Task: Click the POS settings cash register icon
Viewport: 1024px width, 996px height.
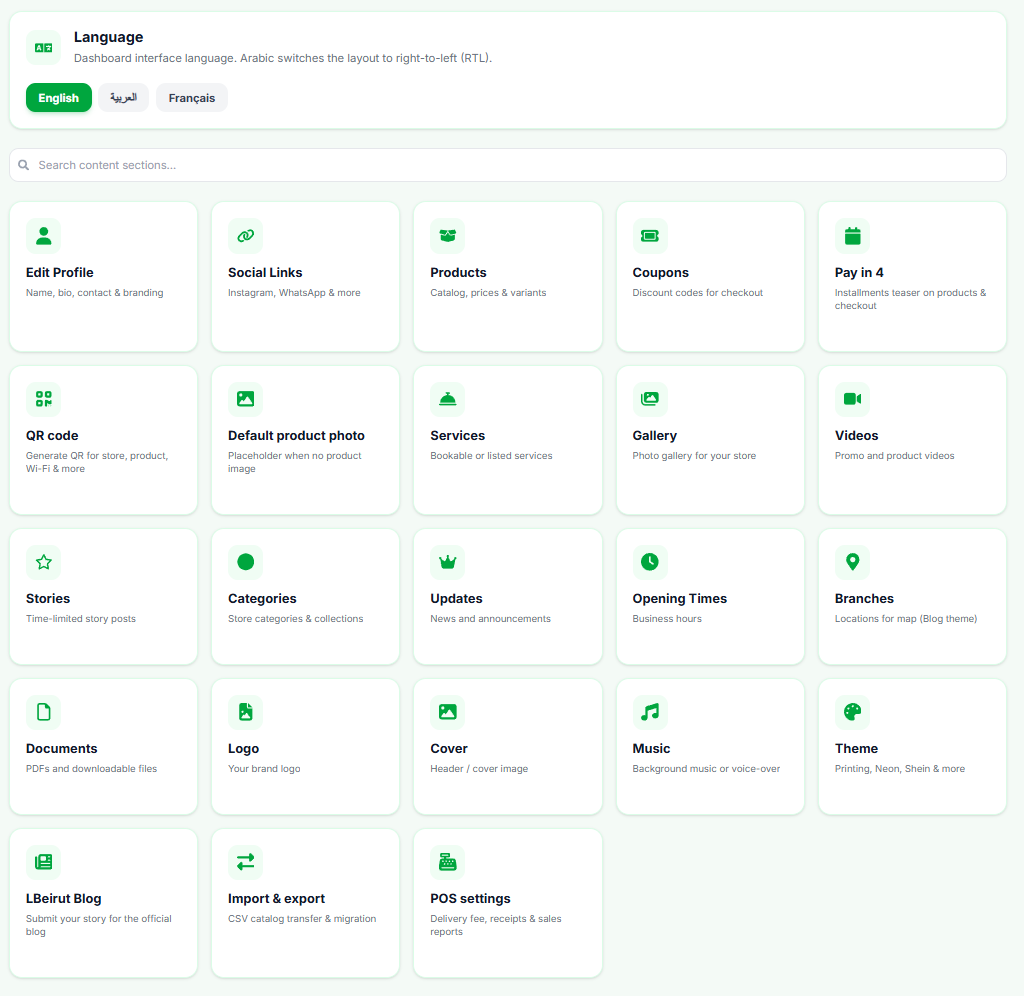Action: click(x=448, y=862)
